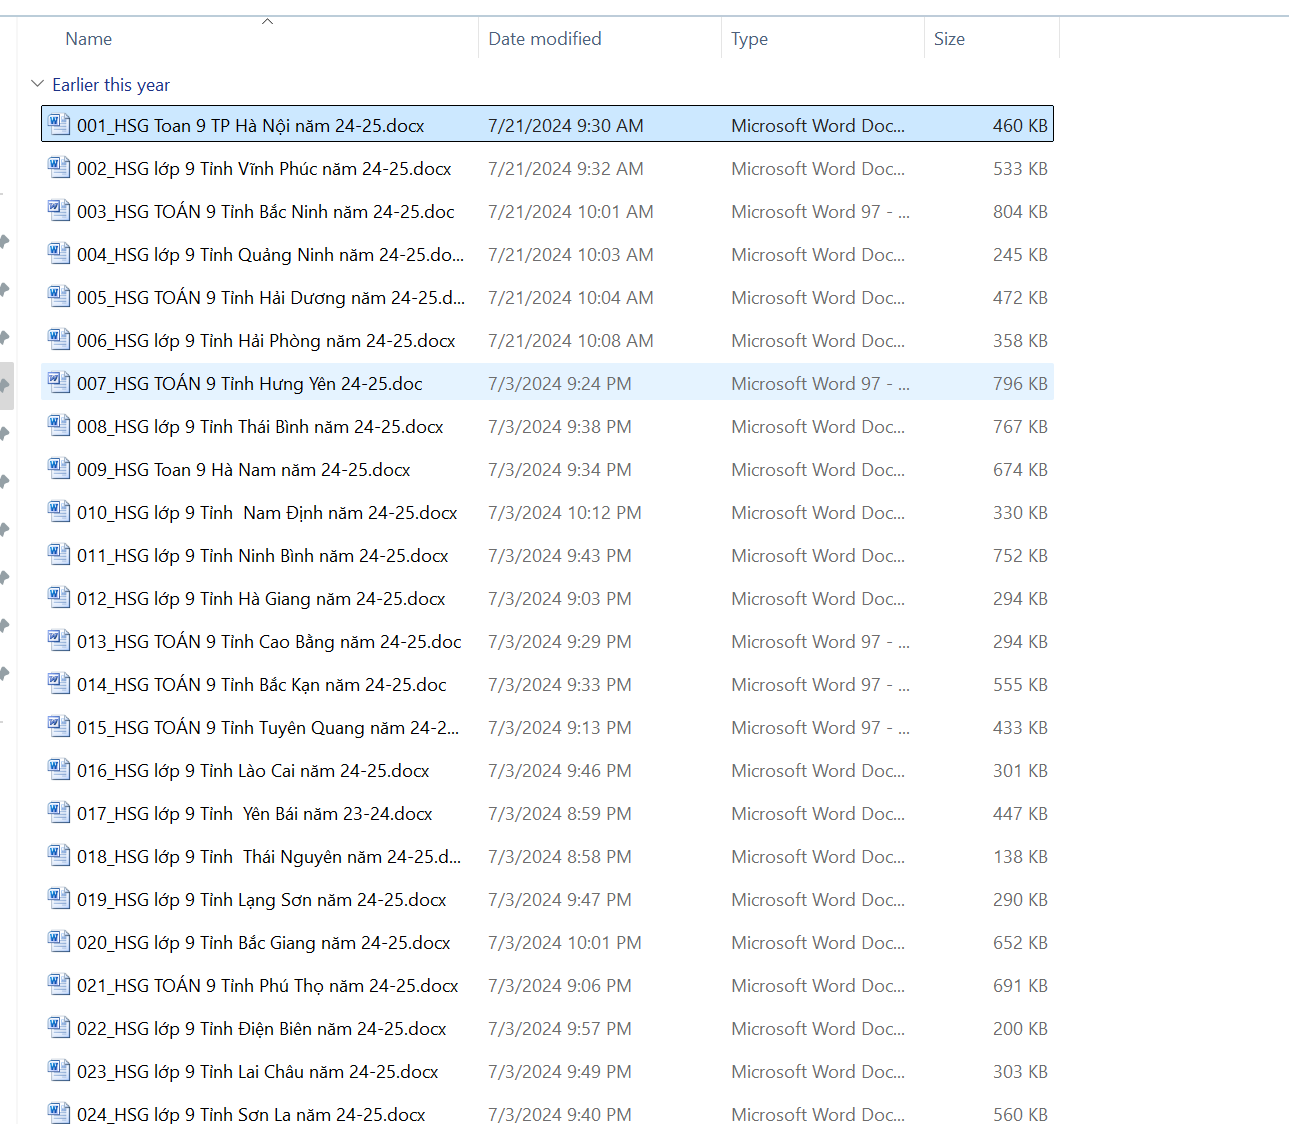Click the Word icon of 003_HSG TOÁN 9 Tỉnh Bắc Ninh
The image size is (1289, 1146).
pos(59,210)
